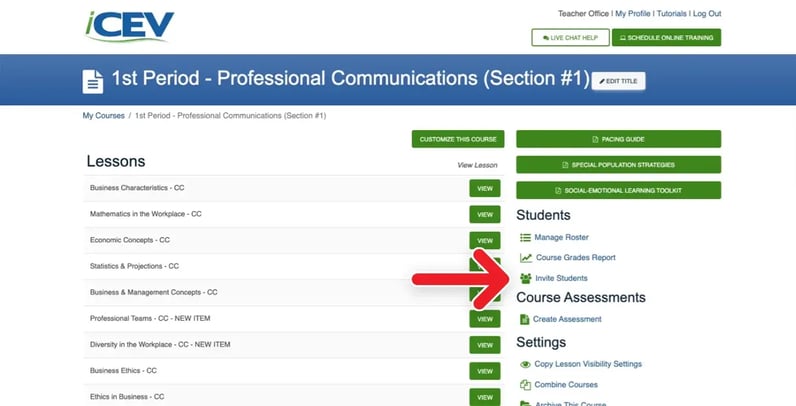Click Business & Management Concepts - CC row
Viewport: 796px width, 406px height.
click(x=293, y=293)
